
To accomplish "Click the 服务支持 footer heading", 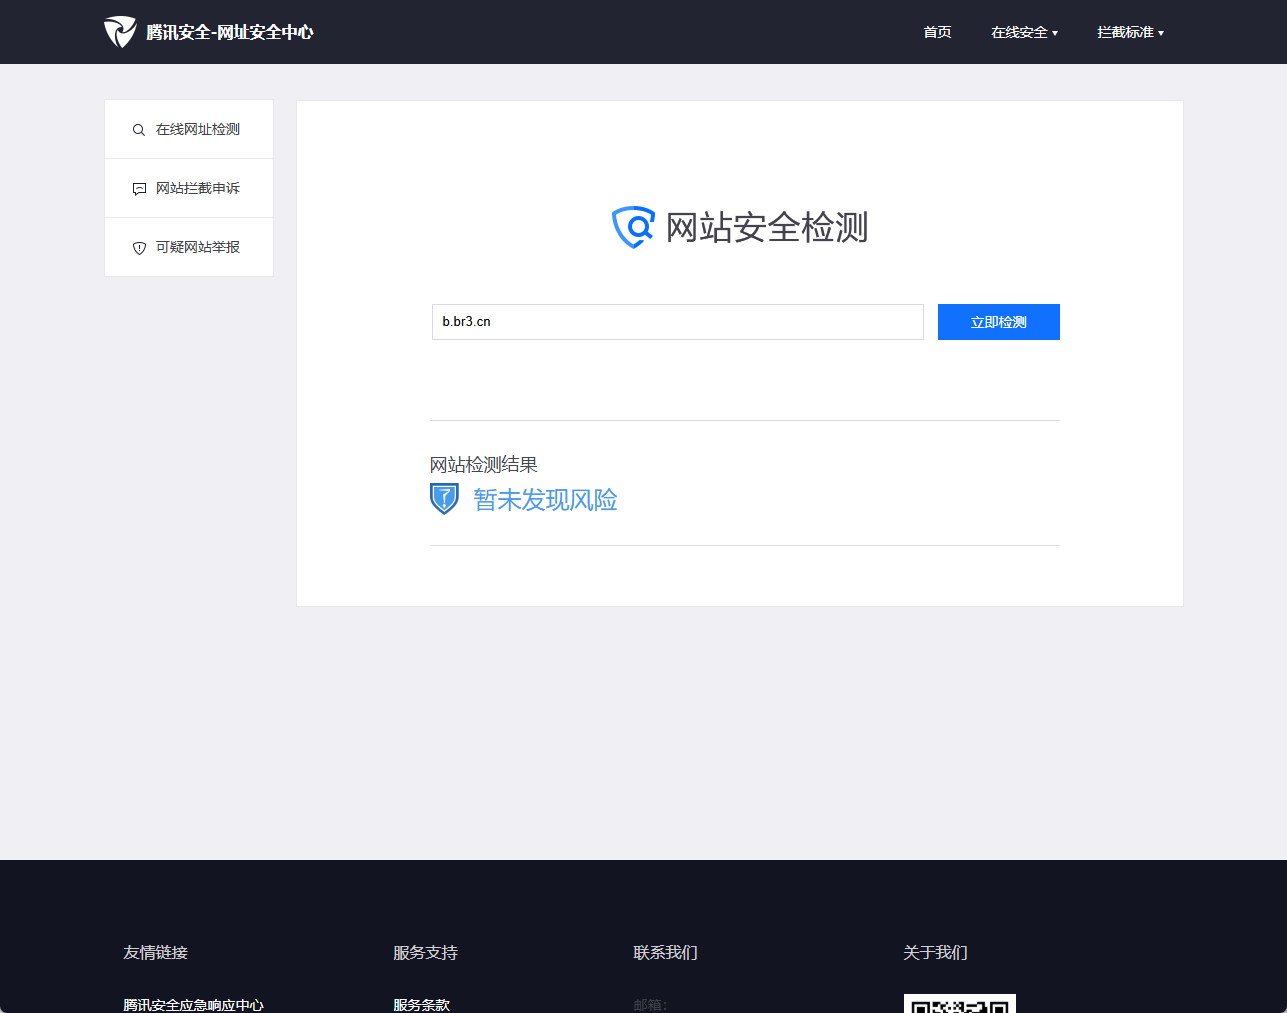I will 425,952.
